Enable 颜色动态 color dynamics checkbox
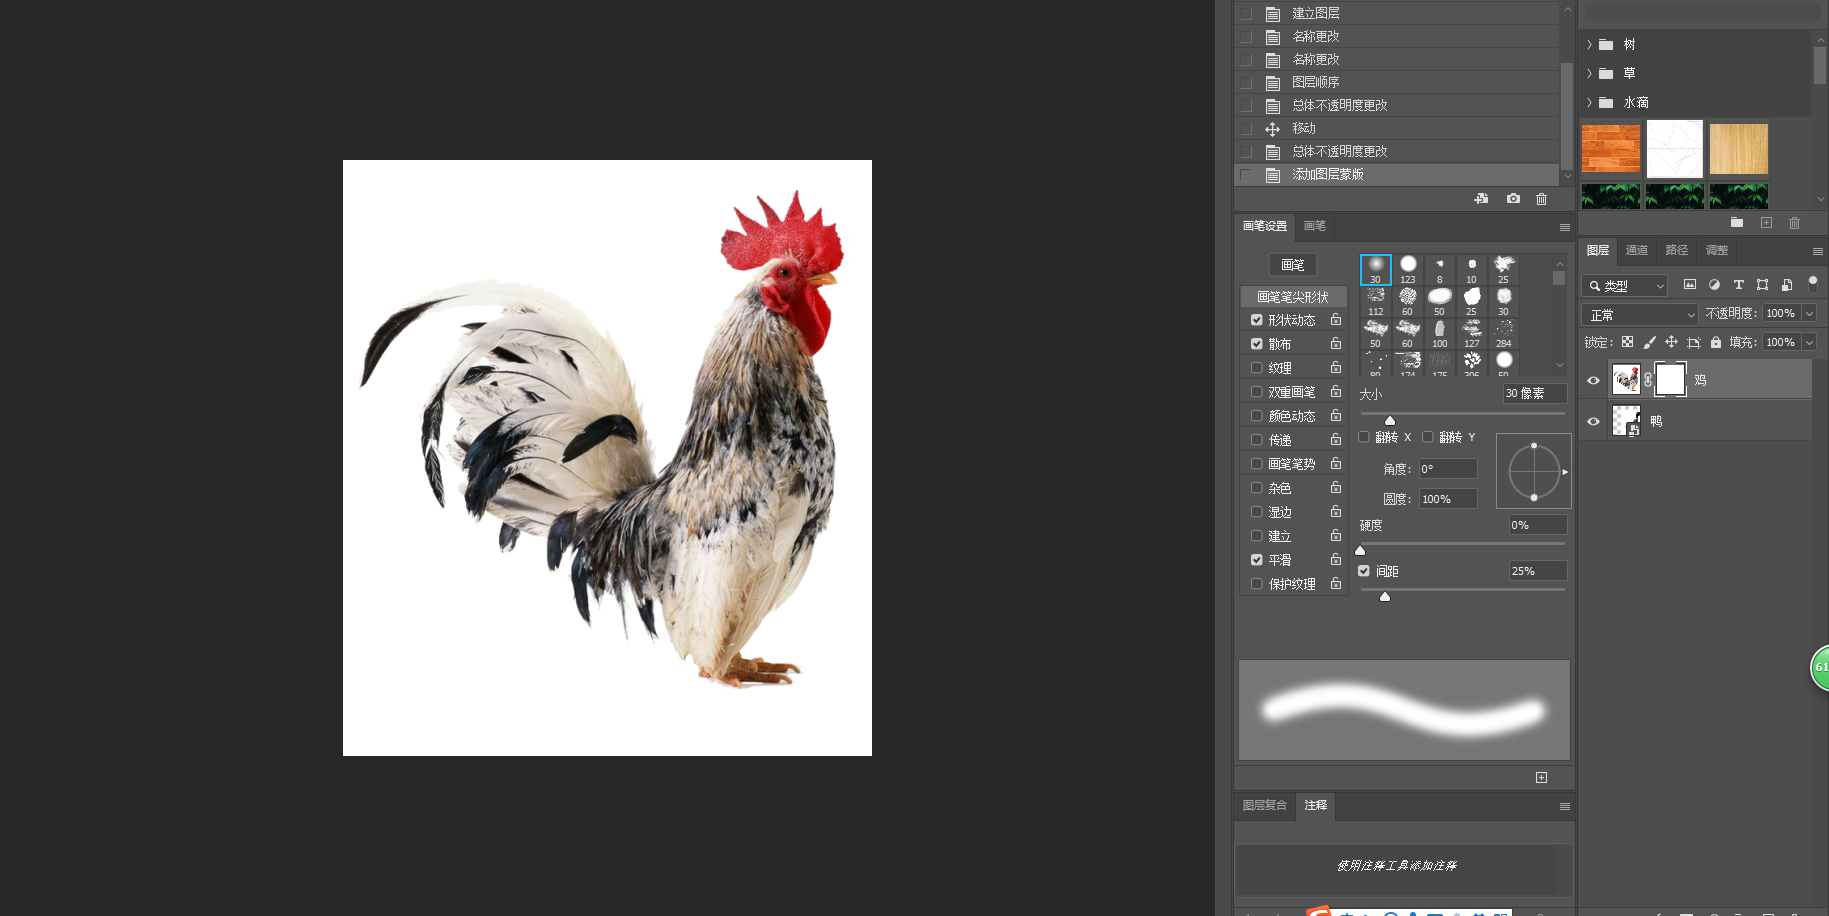The image size is (1829, 916). tap(1257, 416)
